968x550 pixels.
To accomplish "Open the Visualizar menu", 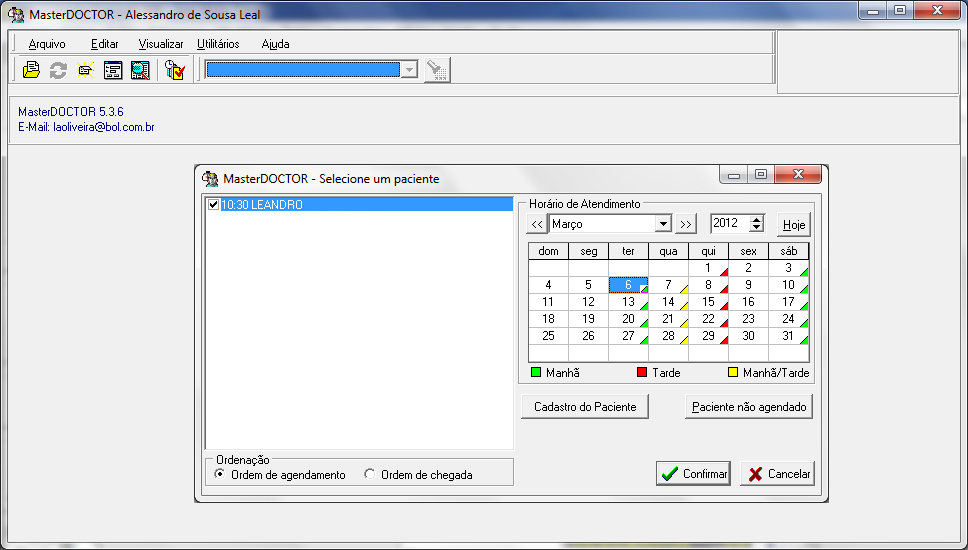I will click(x=161, y=44).
